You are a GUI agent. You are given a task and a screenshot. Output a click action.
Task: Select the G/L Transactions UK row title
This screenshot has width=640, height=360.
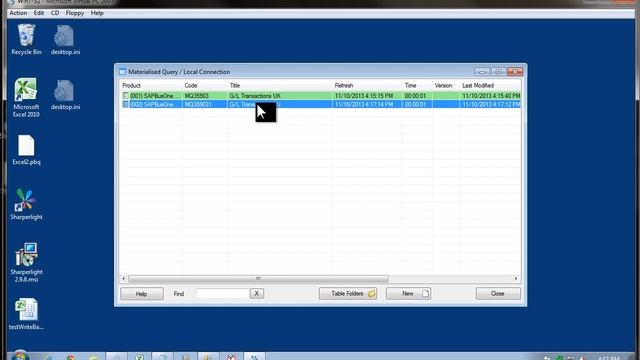coord(255,96)
